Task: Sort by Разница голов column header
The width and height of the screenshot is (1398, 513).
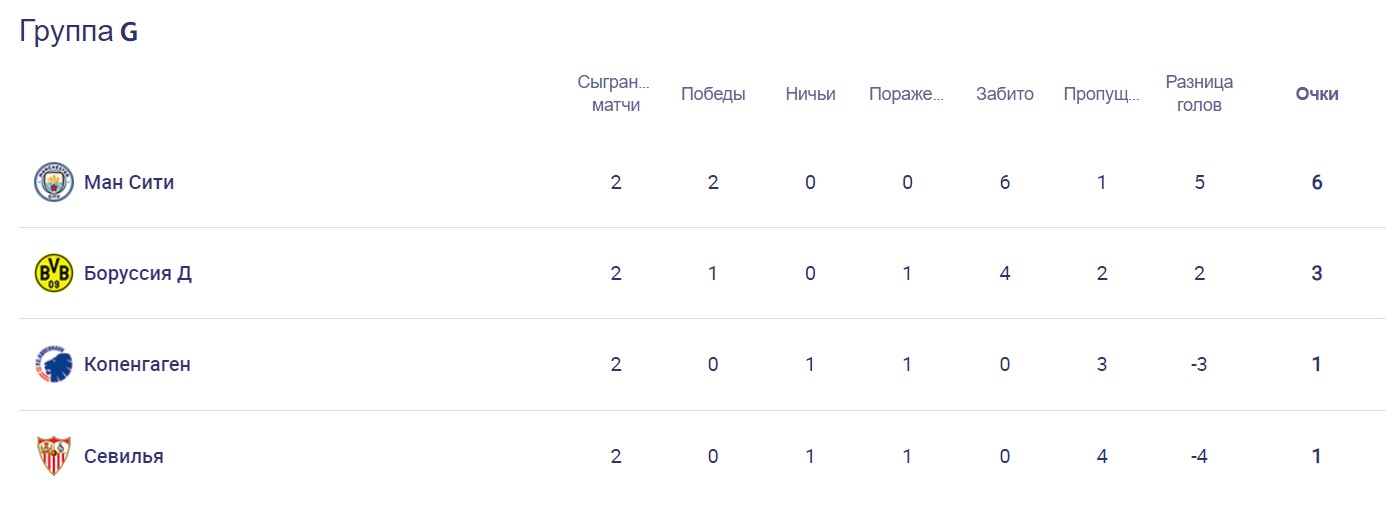Action: click(1199, 93)
